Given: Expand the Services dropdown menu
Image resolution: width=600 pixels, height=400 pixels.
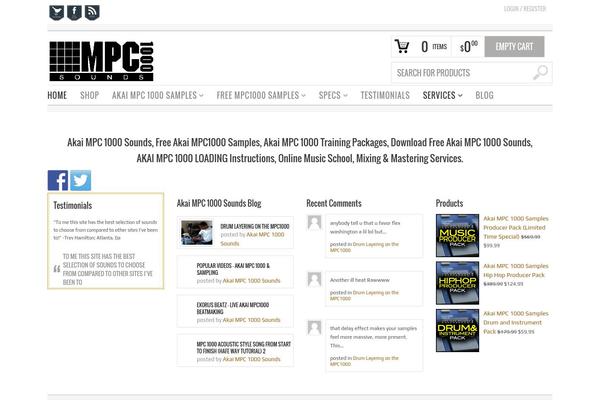Looking at the screenshot, I should click(442, 95).
